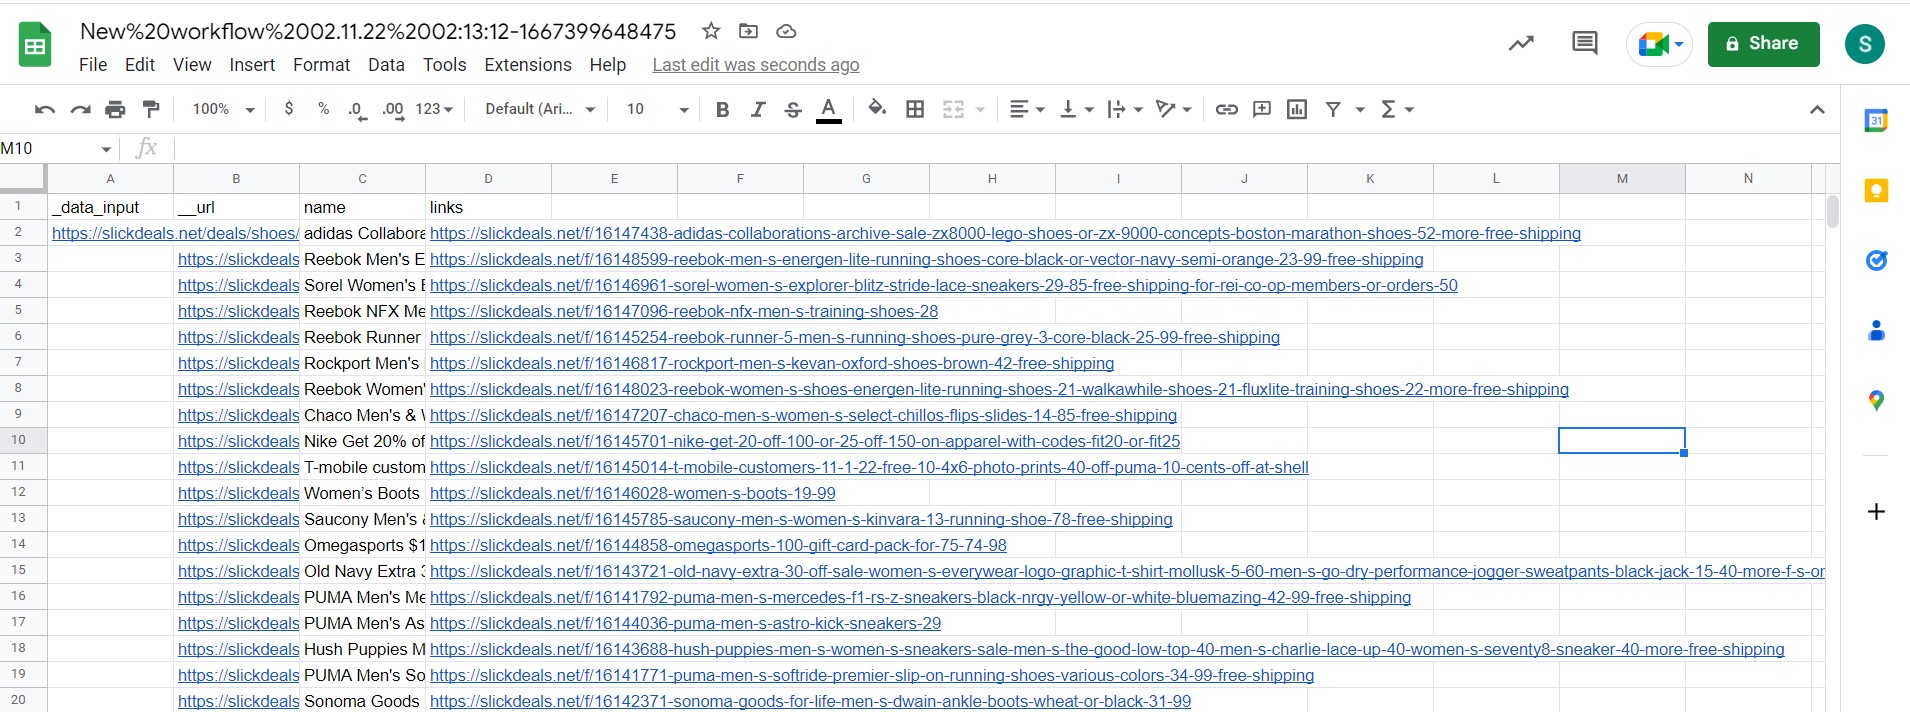Open the fill color picker
1910x712 pixels.
[877, 109]
